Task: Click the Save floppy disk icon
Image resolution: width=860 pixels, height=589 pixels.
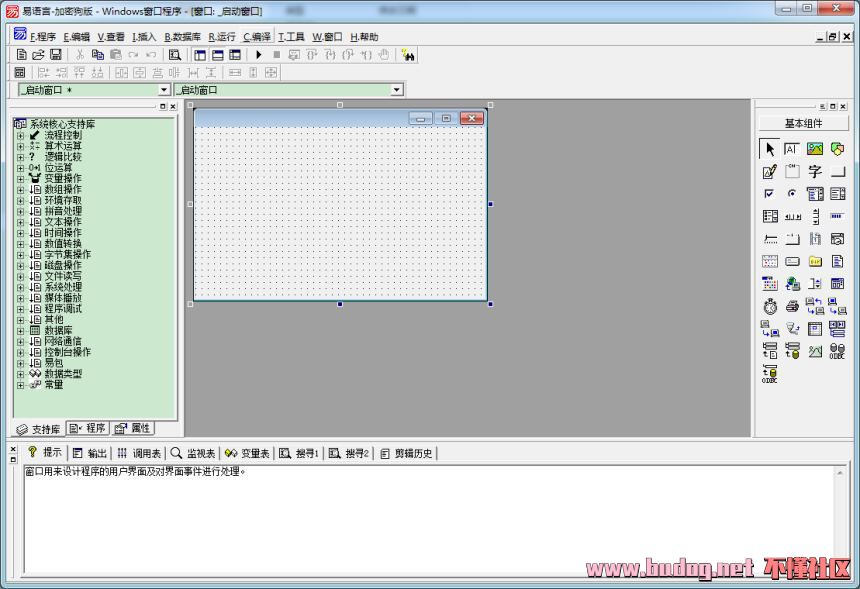Action: [x=55, y=55]
